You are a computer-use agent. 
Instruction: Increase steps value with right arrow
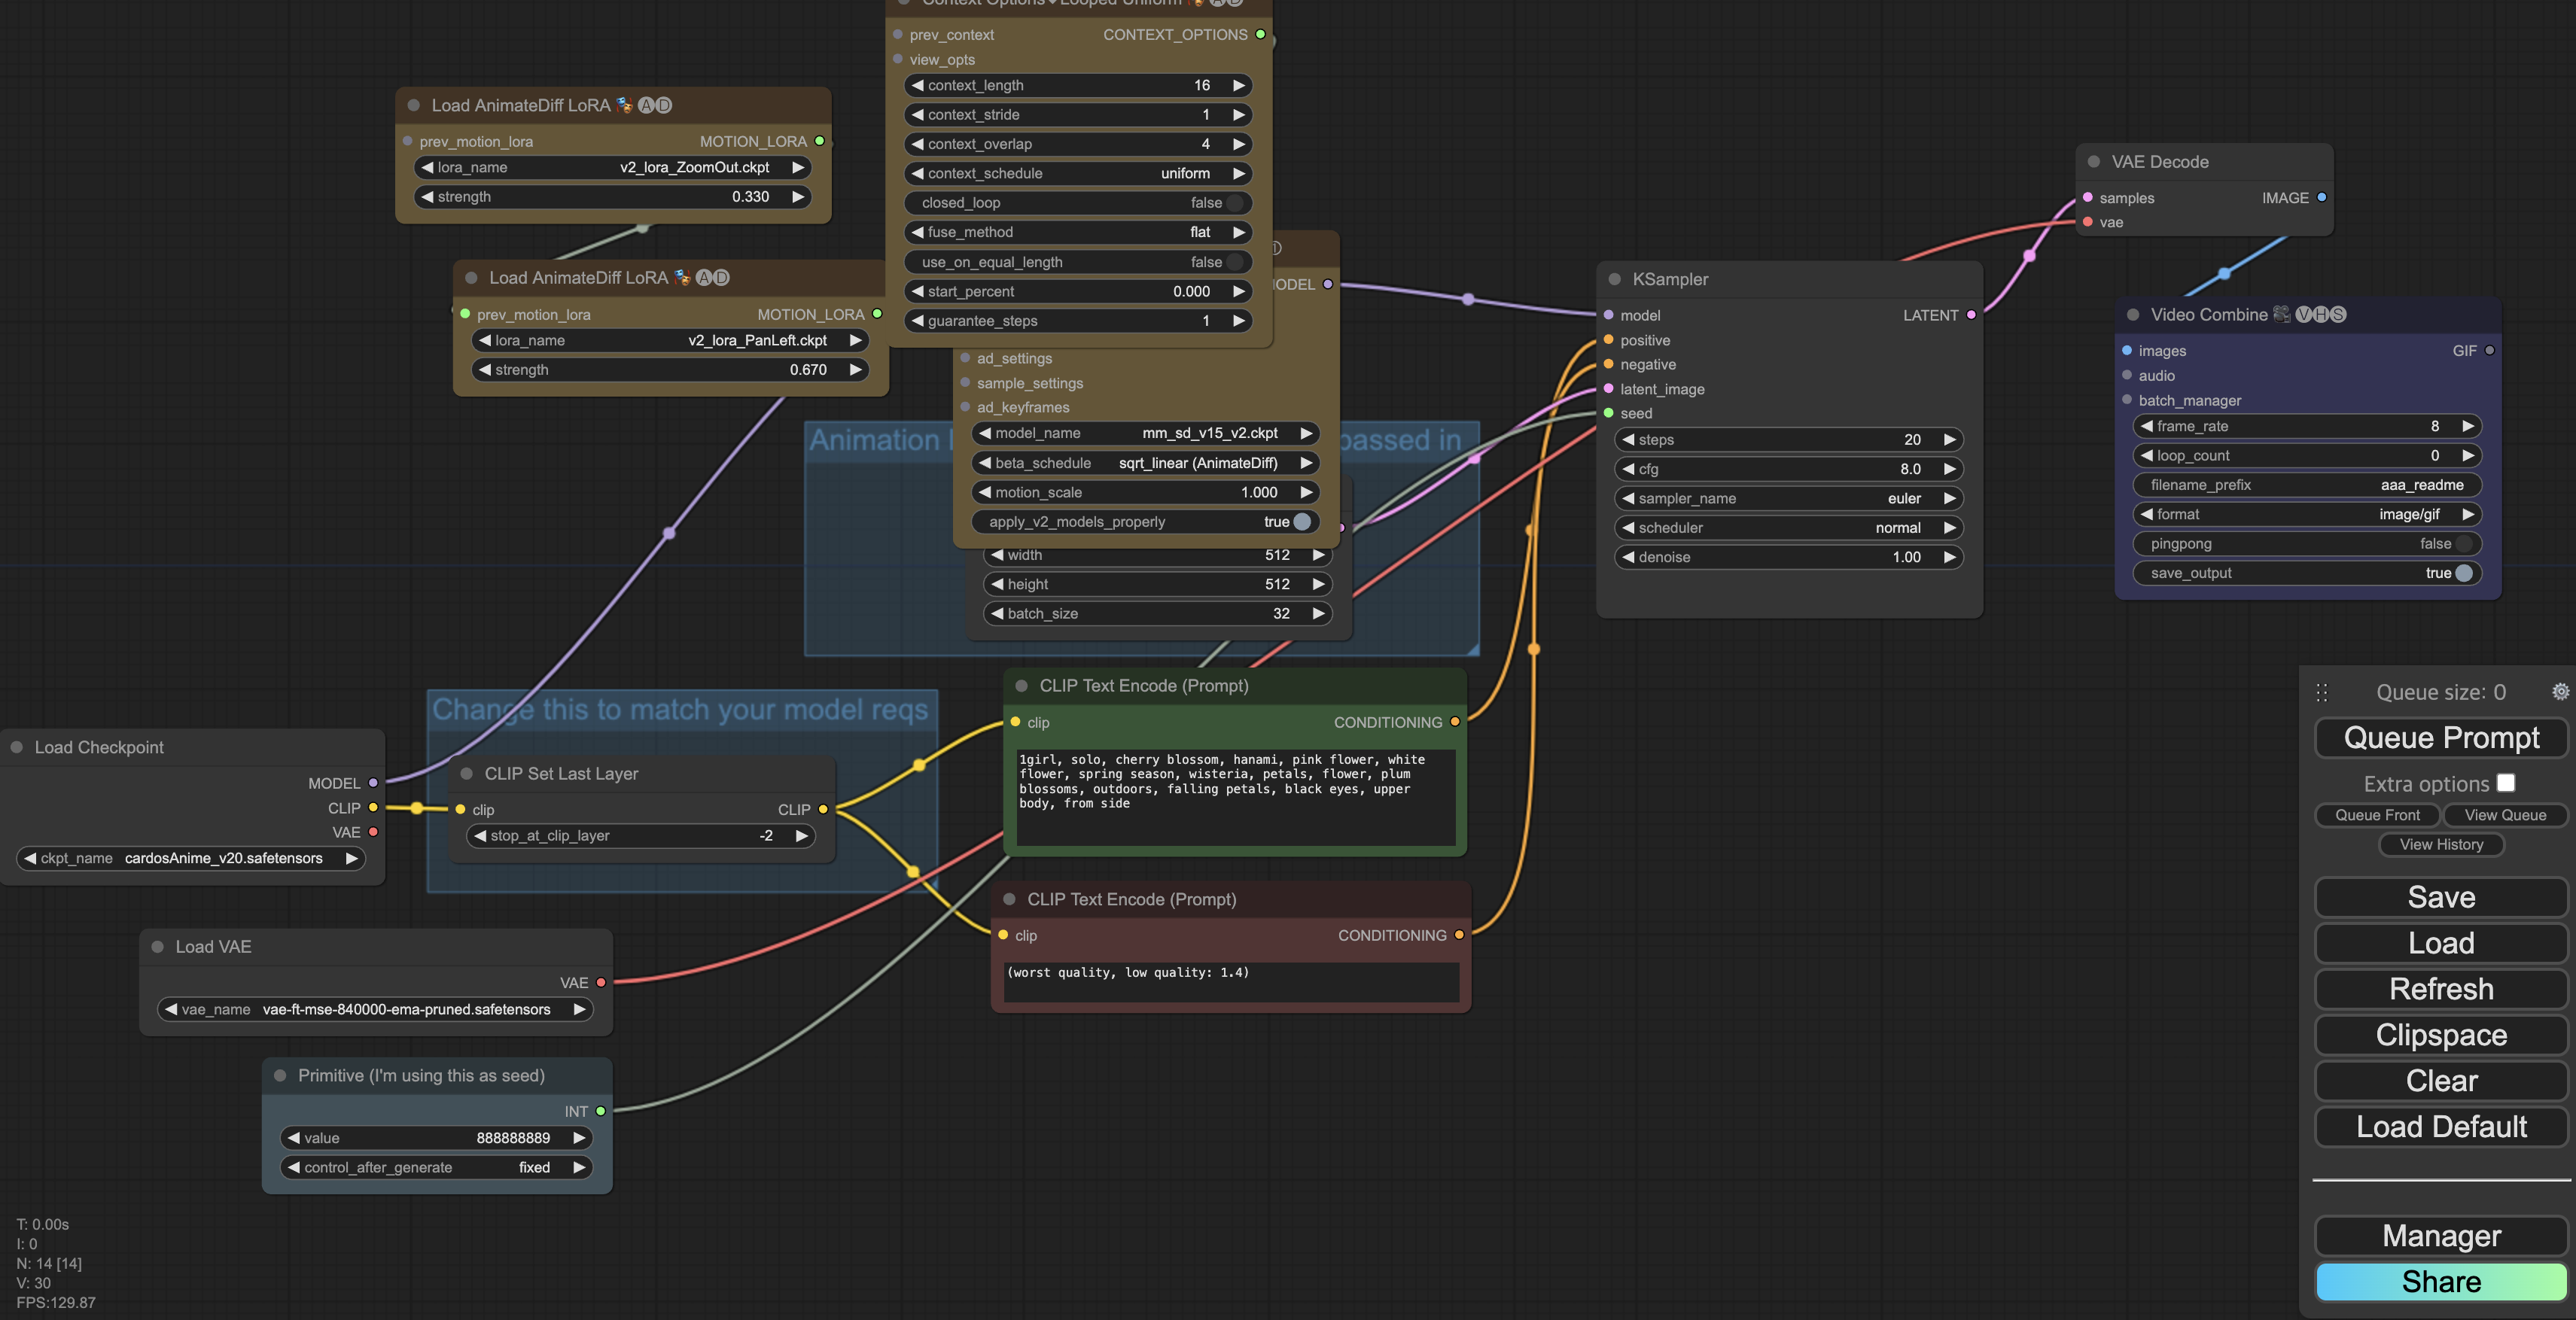tap(1949, 440)
